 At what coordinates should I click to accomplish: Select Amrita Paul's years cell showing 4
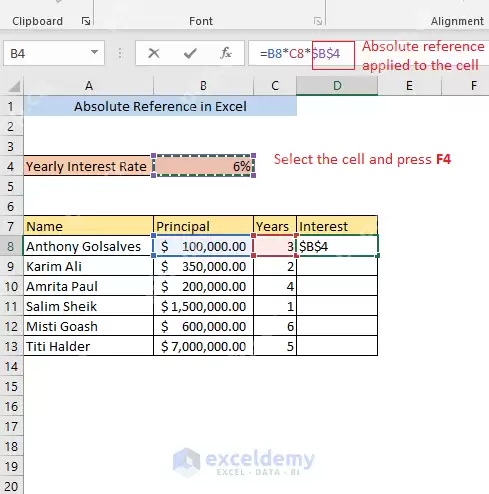click(275, 286)
